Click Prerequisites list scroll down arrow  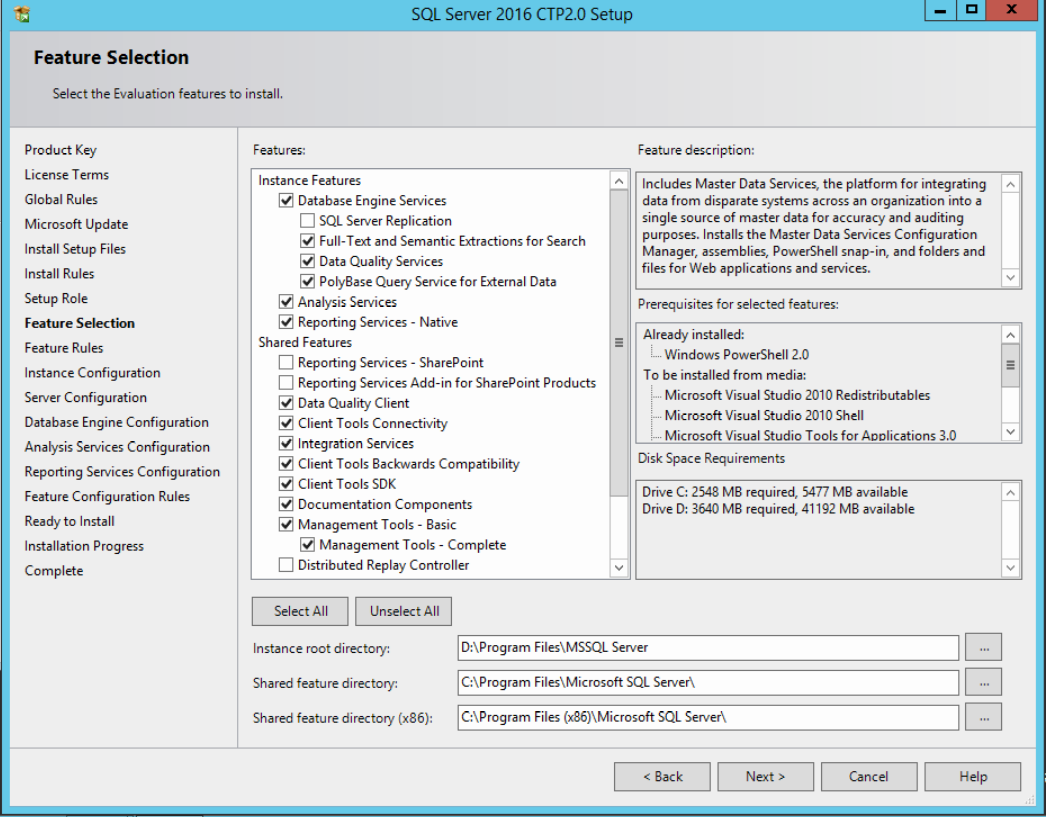coord(1011,432)
